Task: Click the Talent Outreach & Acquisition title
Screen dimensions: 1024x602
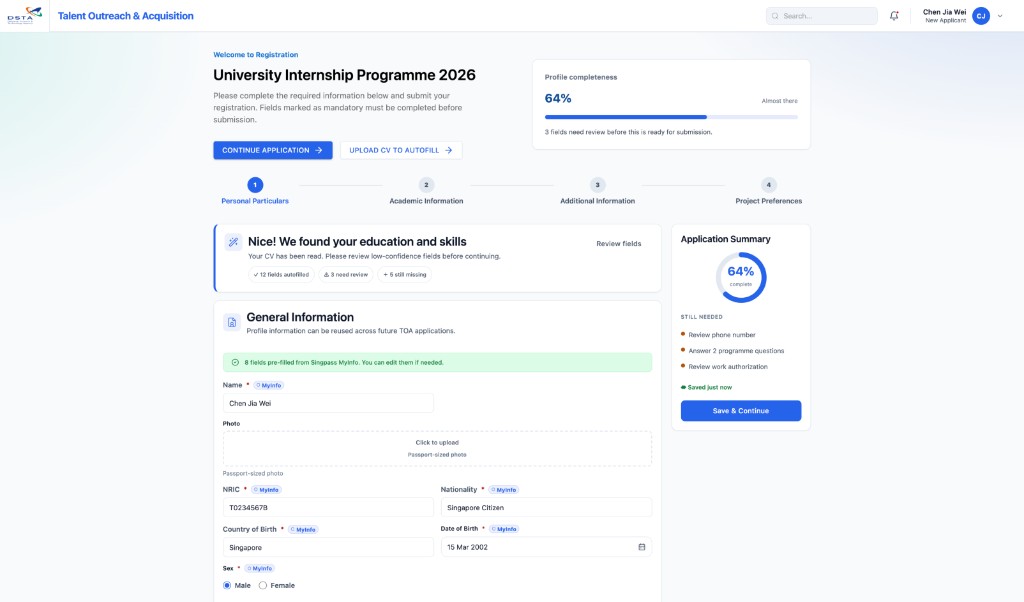Action: tap(125, 16)
